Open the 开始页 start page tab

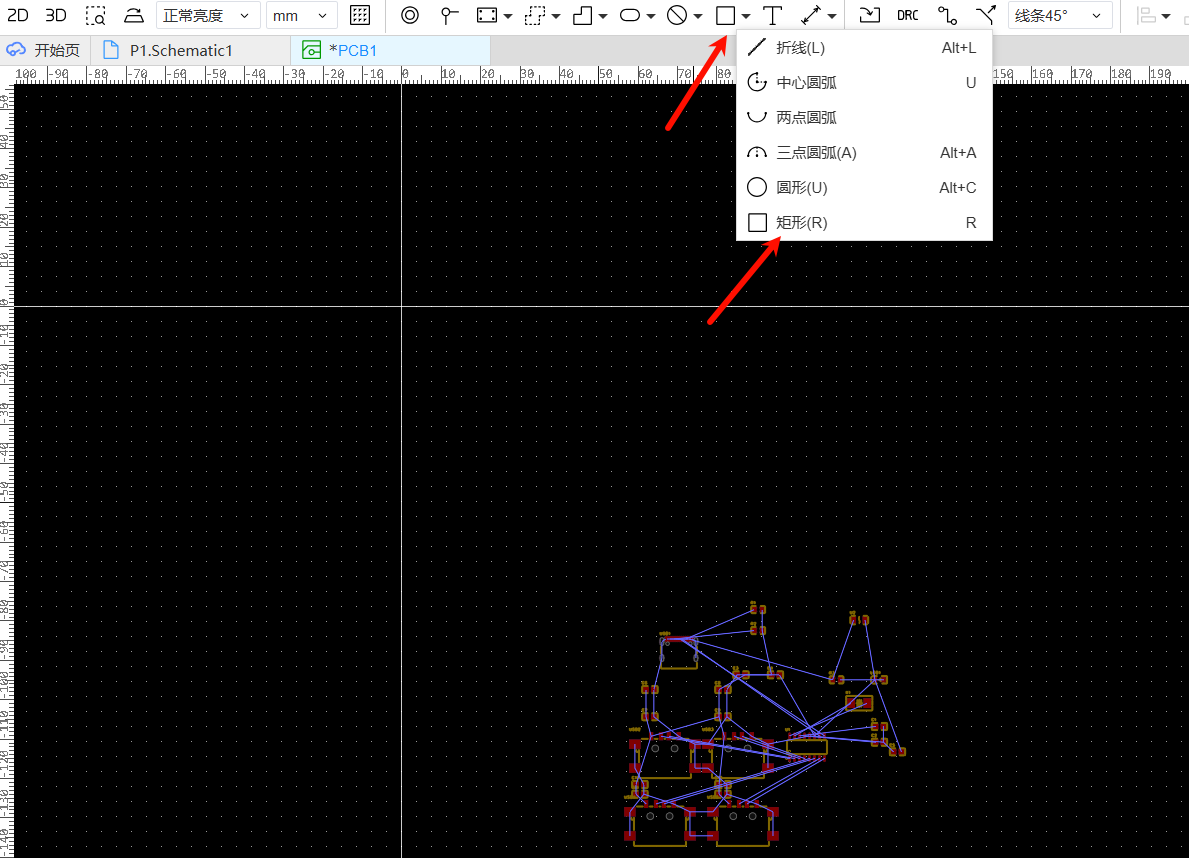click(44, 51)
